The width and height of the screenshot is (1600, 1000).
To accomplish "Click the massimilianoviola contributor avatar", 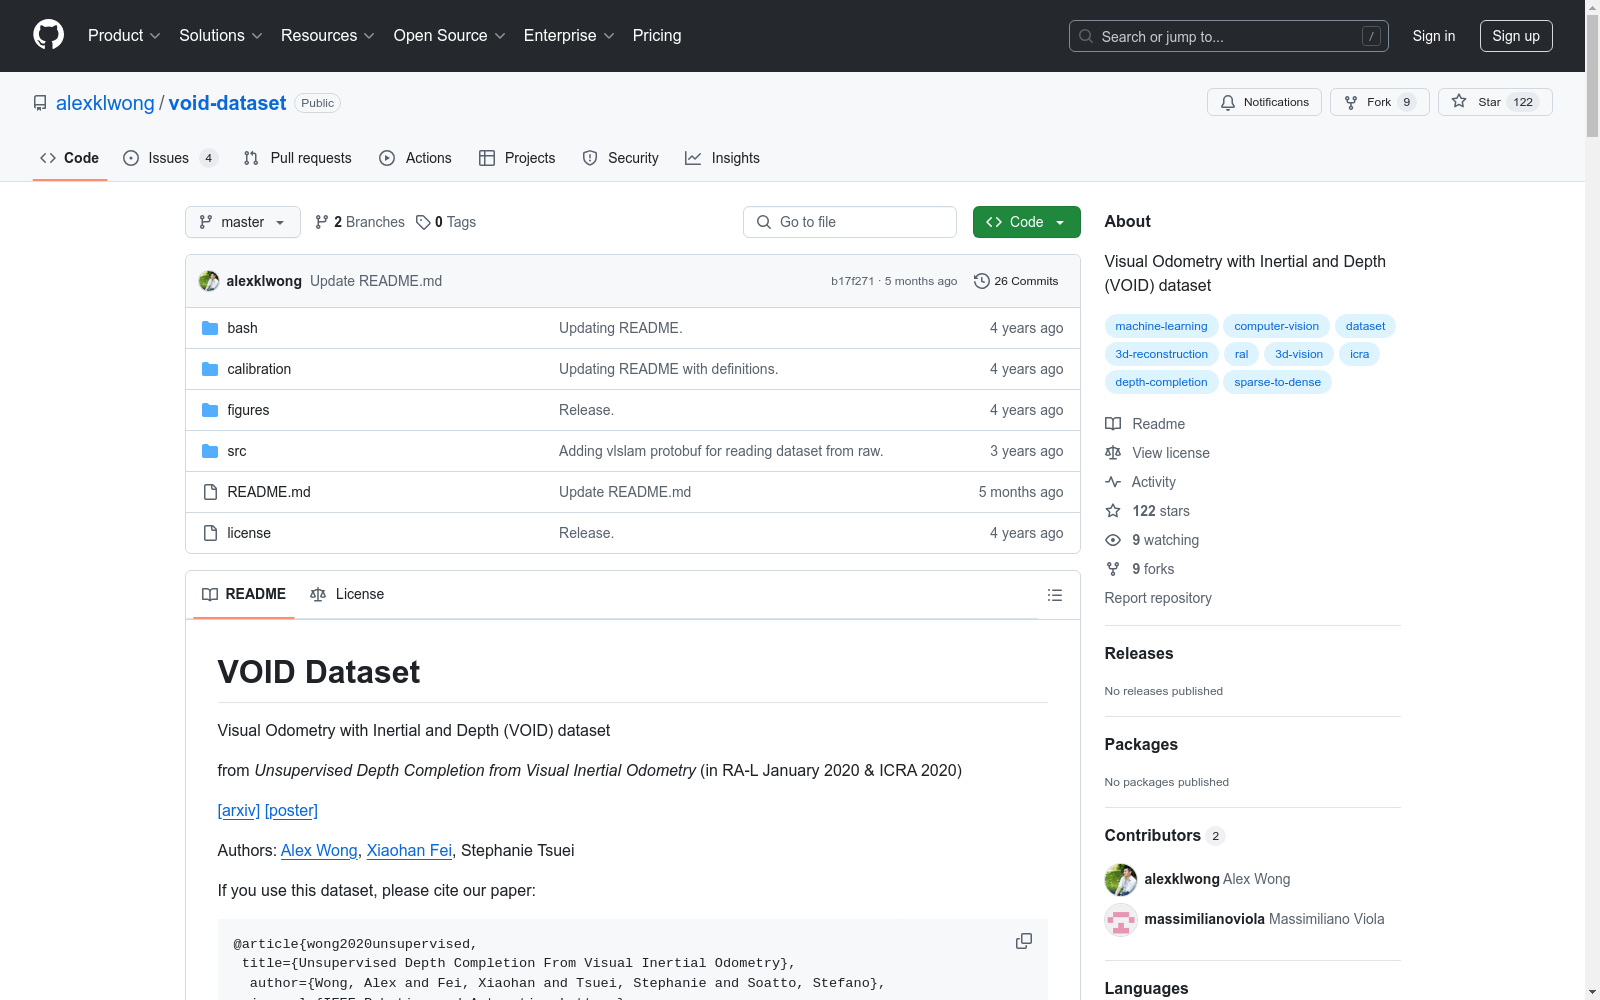I will point(1121,919).
